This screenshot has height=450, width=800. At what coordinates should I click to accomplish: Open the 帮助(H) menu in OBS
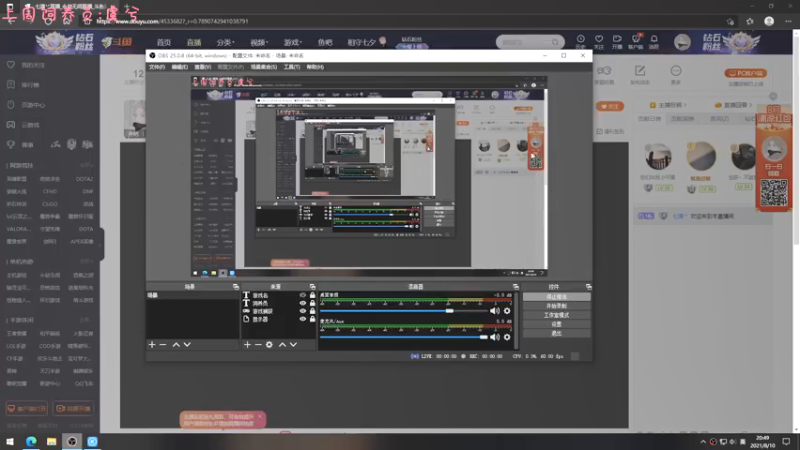[315, 67]
